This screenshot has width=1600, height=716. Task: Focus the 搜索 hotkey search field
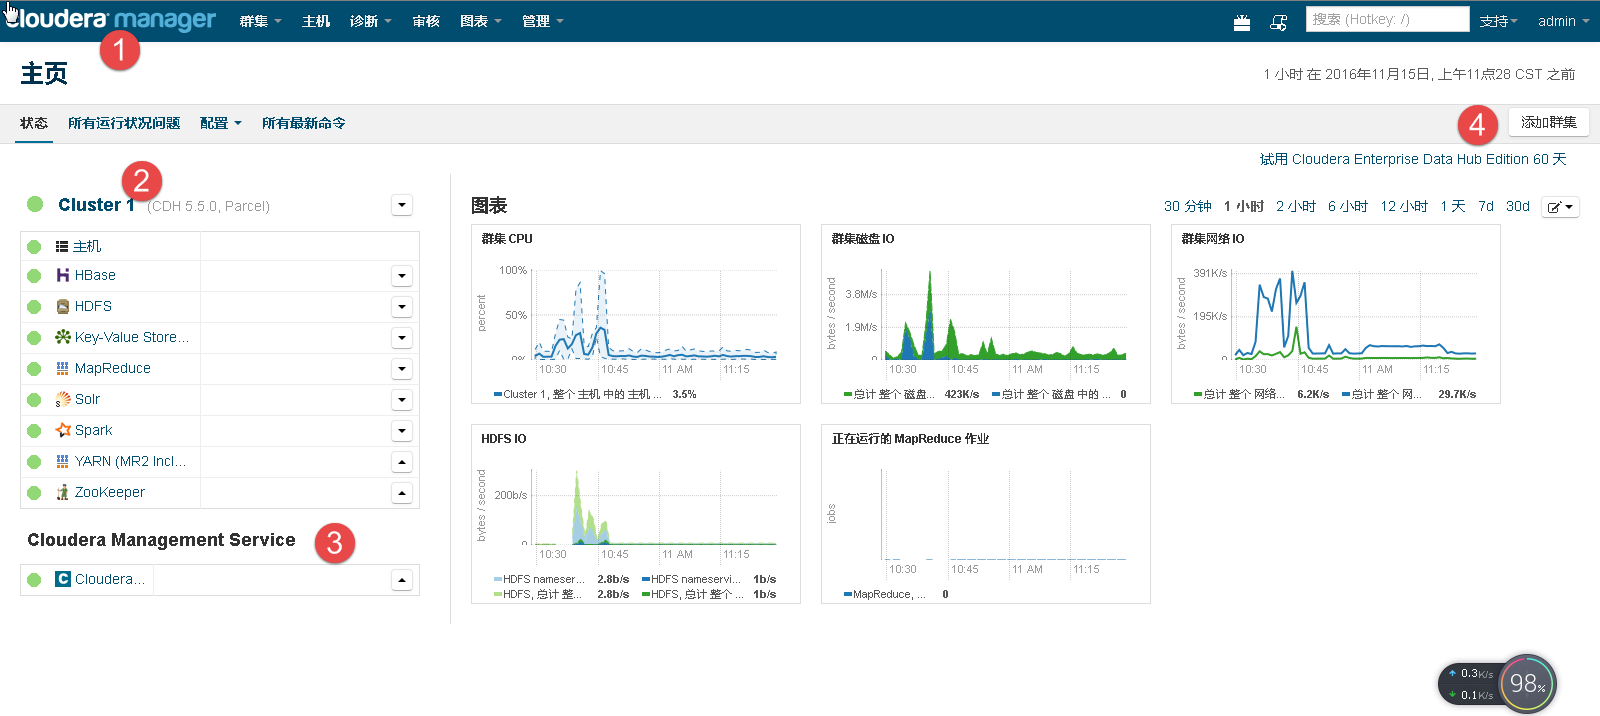[x=1387, y=19]
